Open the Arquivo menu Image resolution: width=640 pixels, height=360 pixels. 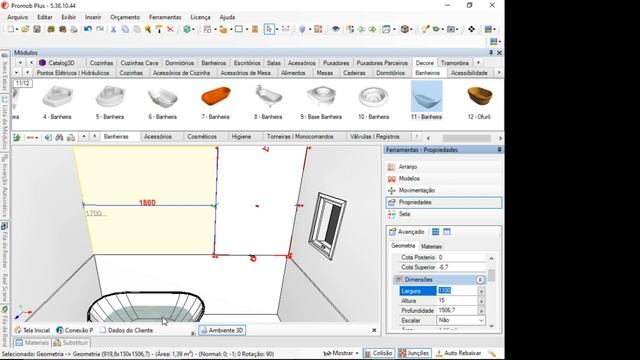(x=18, y=17)
